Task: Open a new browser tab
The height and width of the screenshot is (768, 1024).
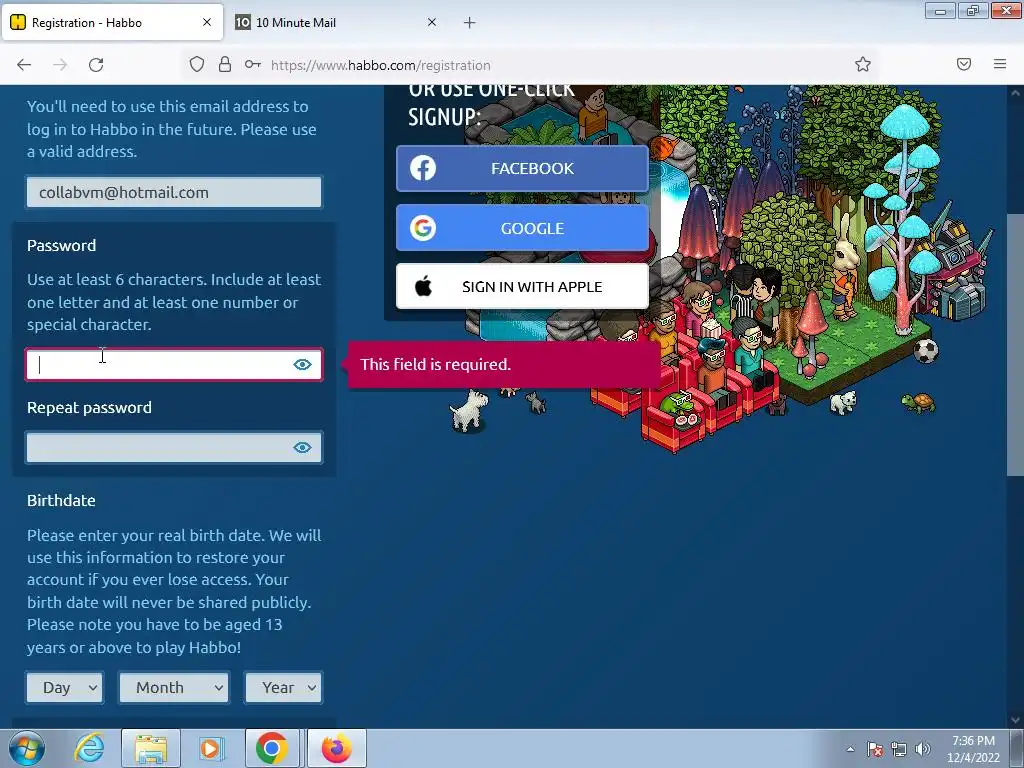Action: point(470,23)
